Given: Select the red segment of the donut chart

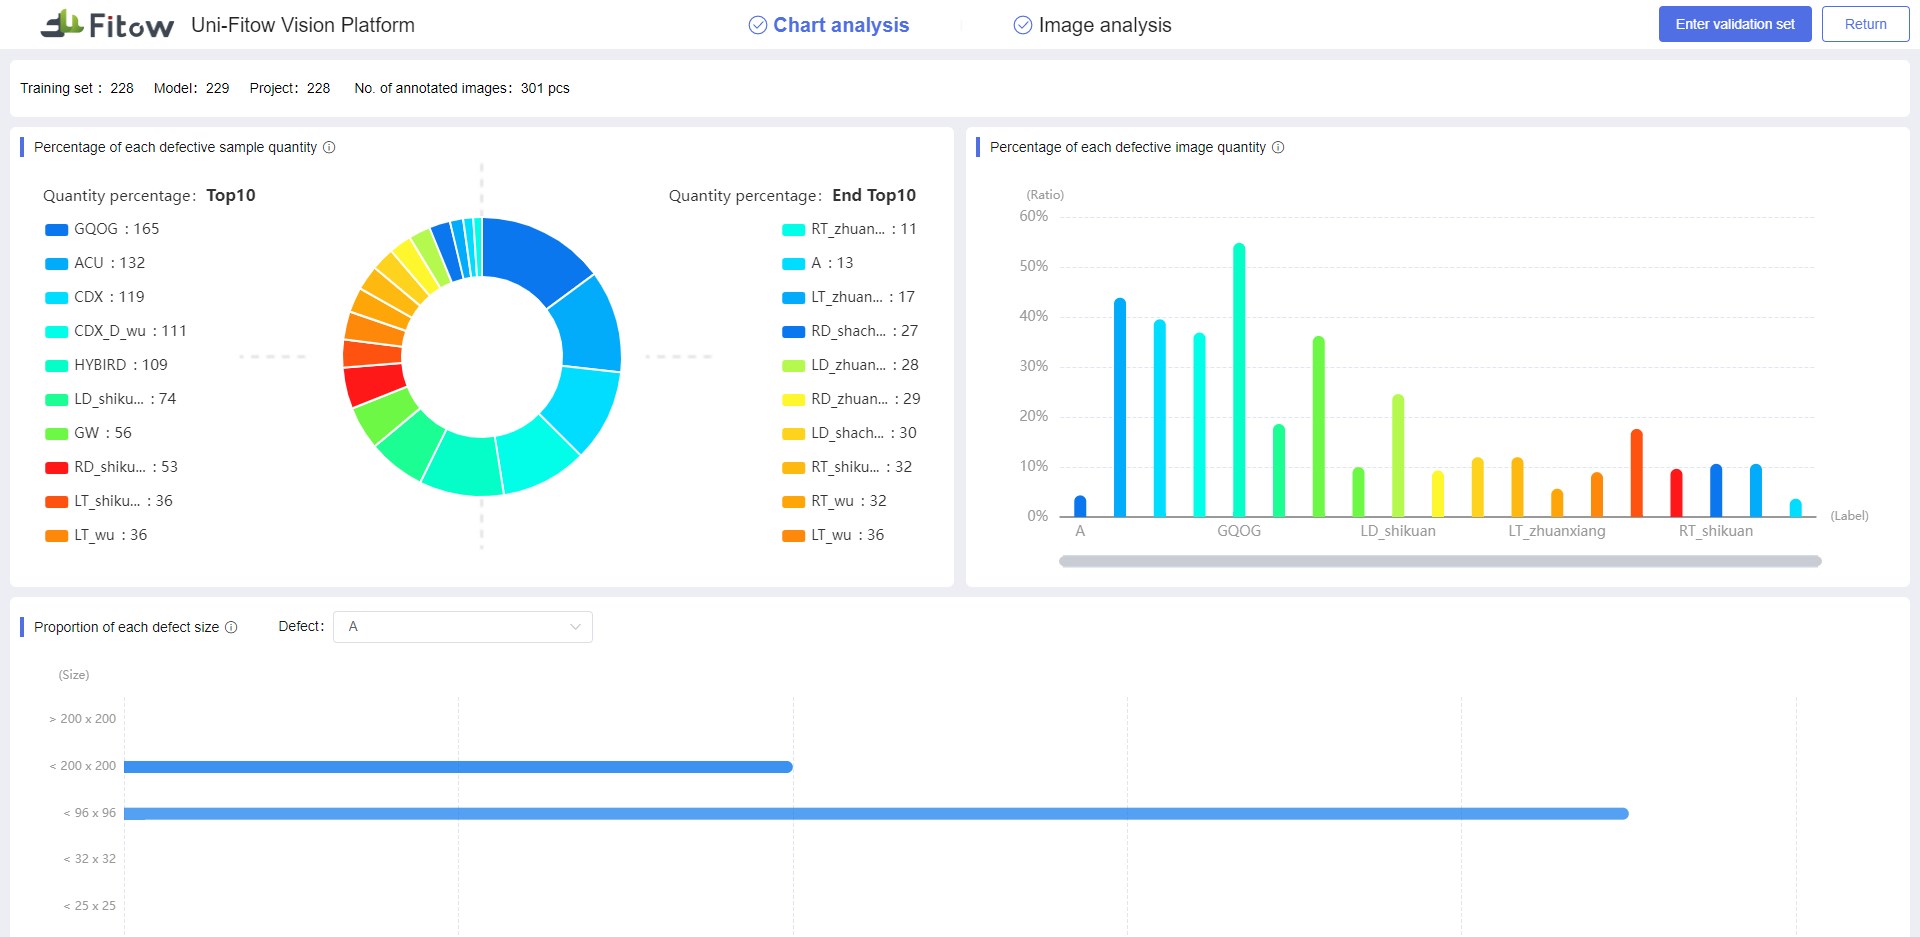Looking at the screenshot, I should click(373, 384).
